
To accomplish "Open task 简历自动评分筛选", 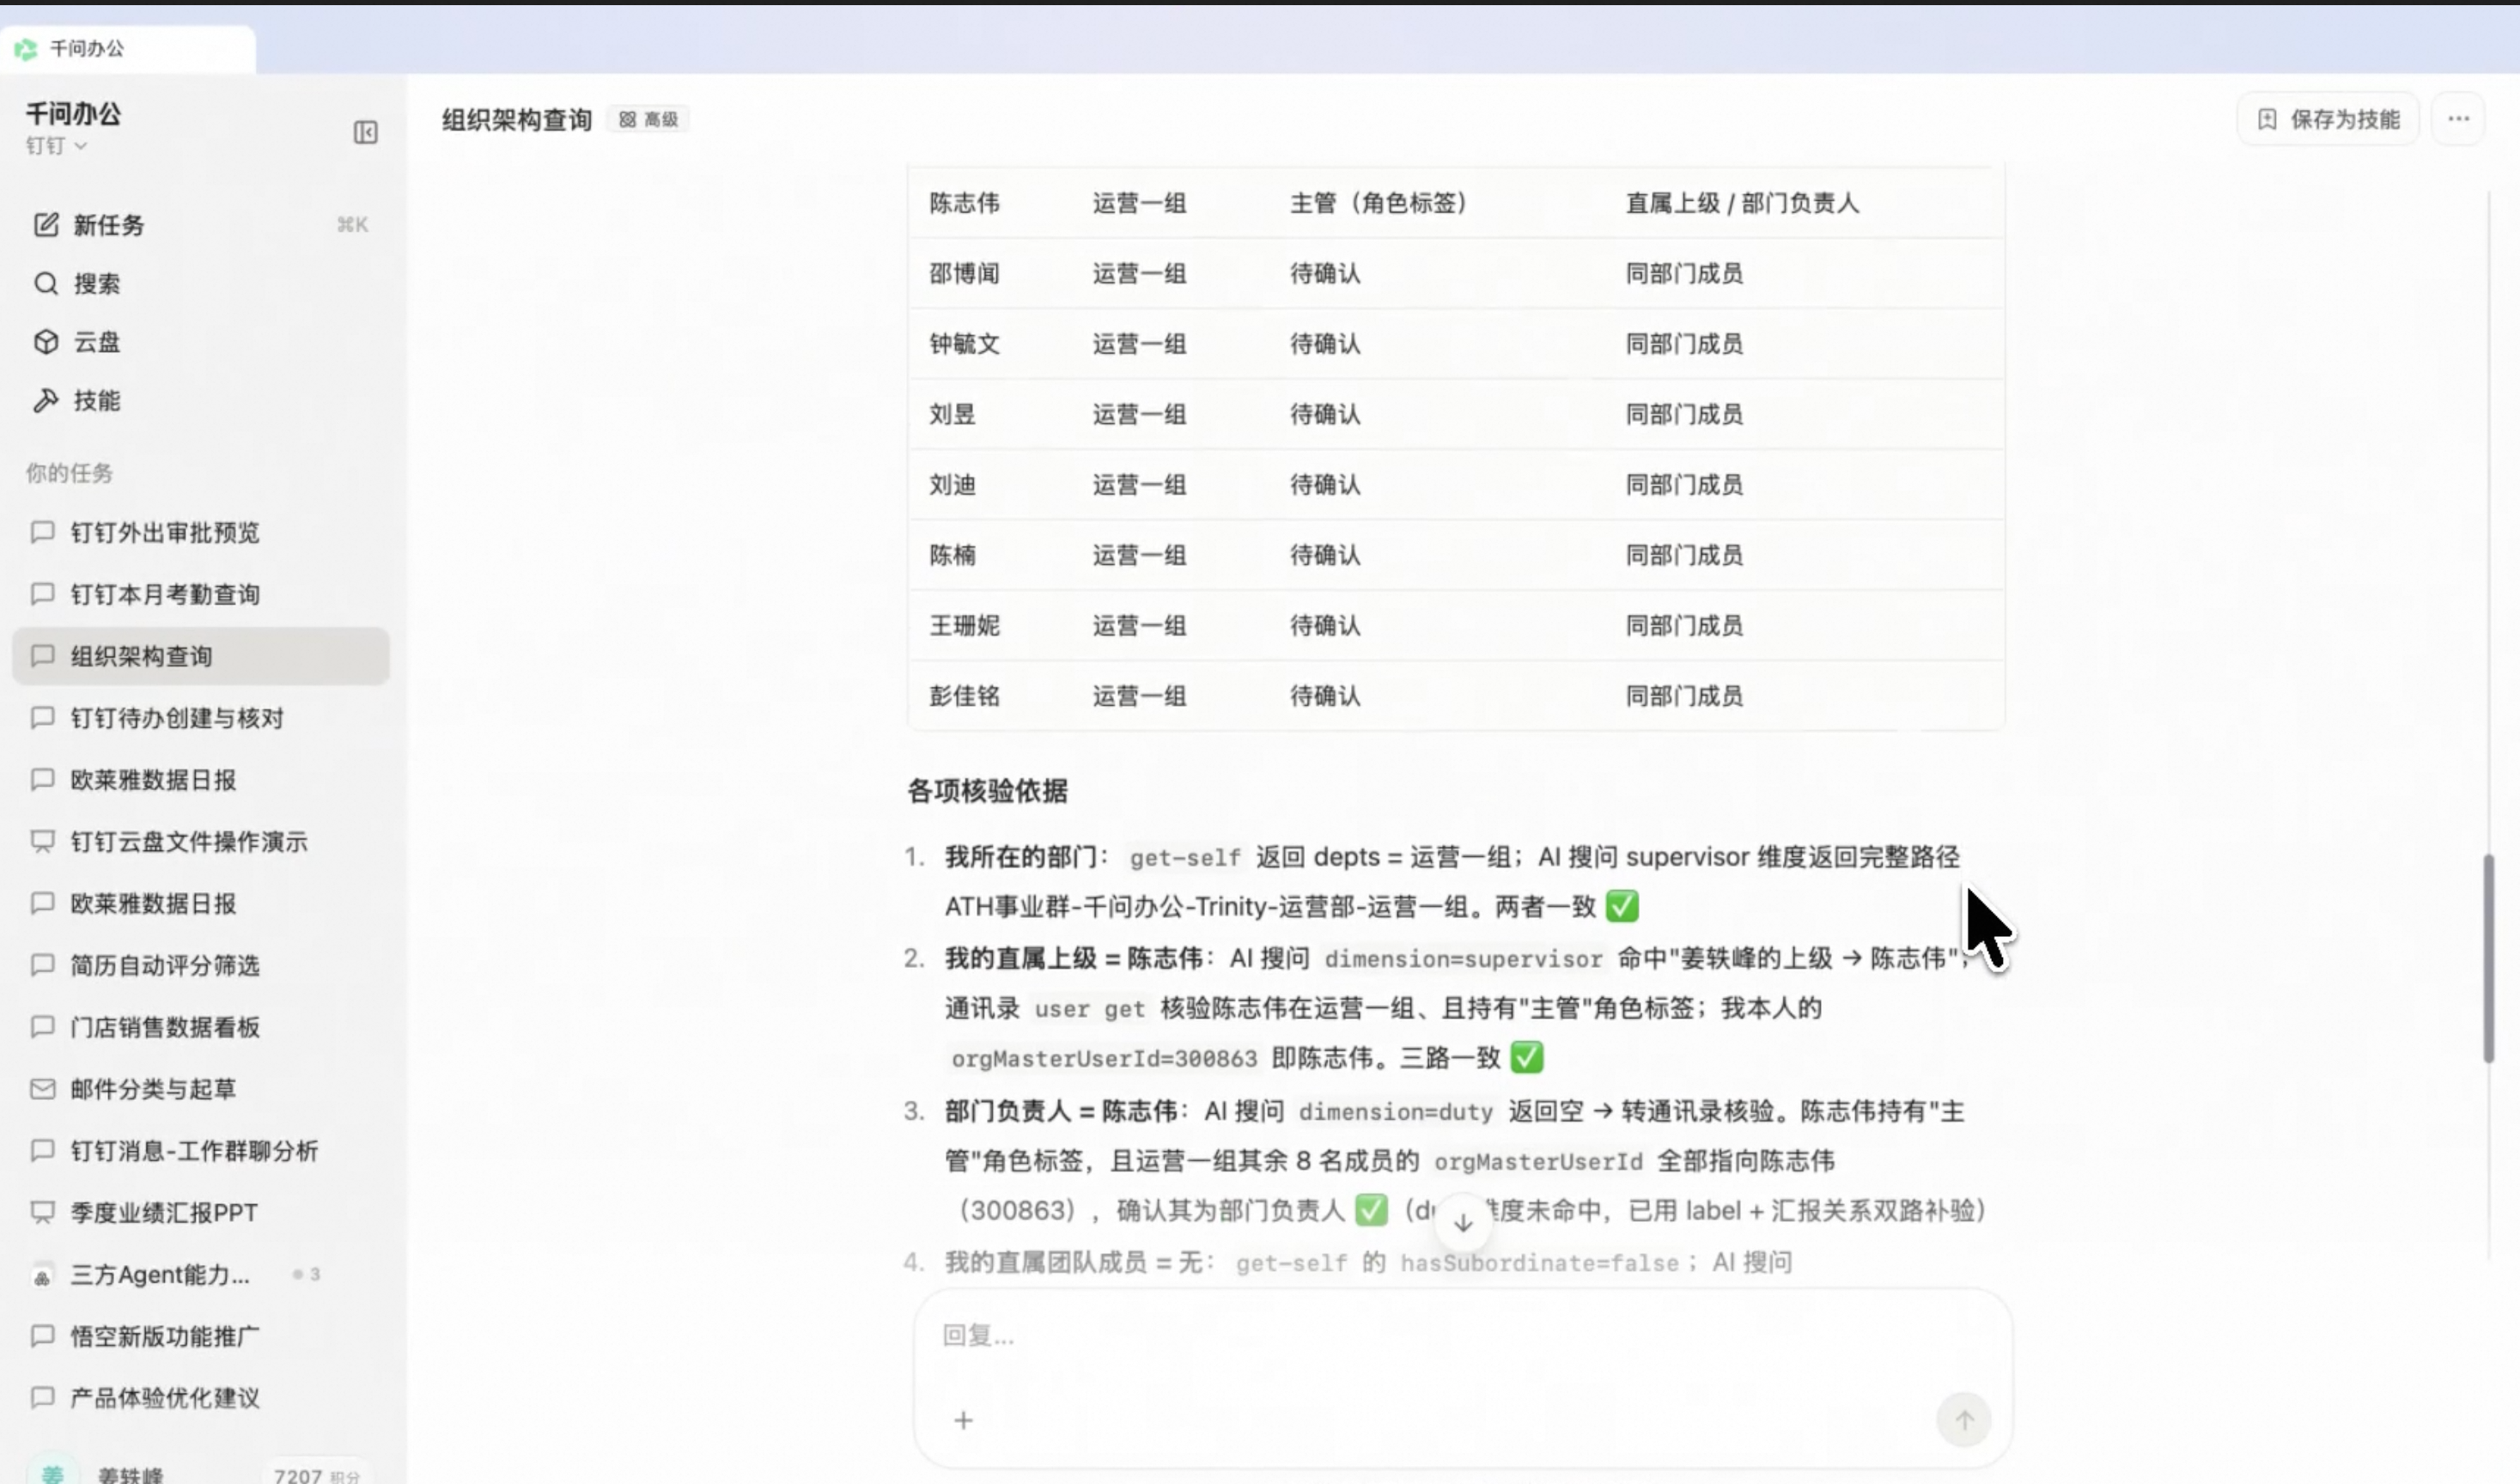I will (x=200, y=965).
